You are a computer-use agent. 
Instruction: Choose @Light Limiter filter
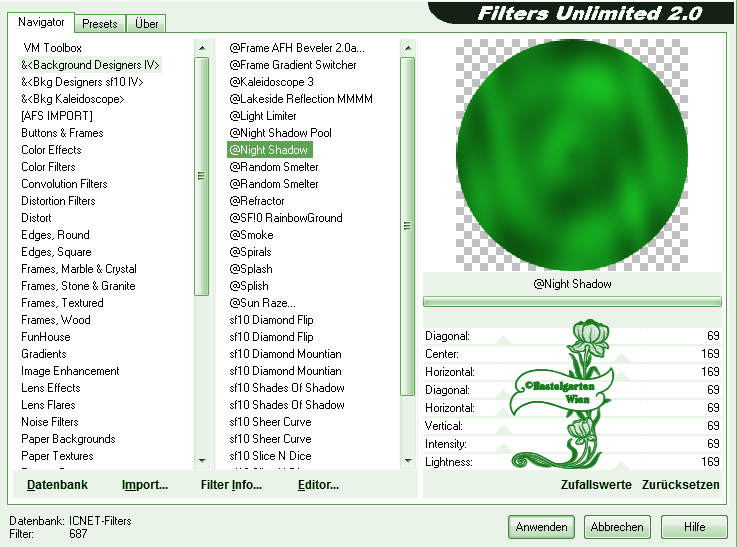click(x=263, y=116)
